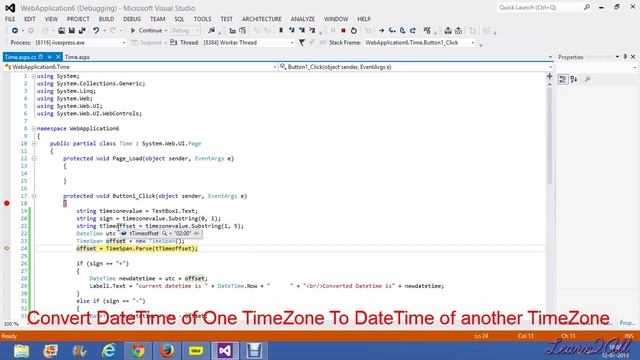Click the Step Over icon
Screen dimensions: 640x360
pyautogui.click(x=402, y=31)
